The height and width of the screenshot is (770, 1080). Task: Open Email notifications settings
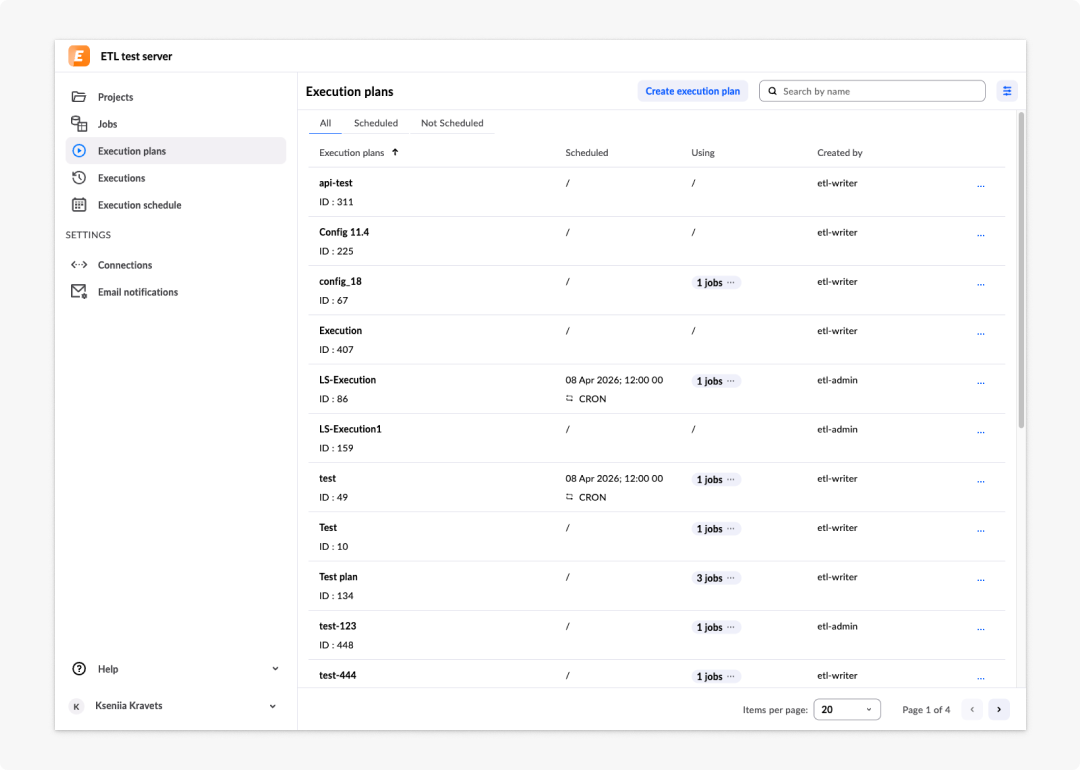tap(176, 291)
